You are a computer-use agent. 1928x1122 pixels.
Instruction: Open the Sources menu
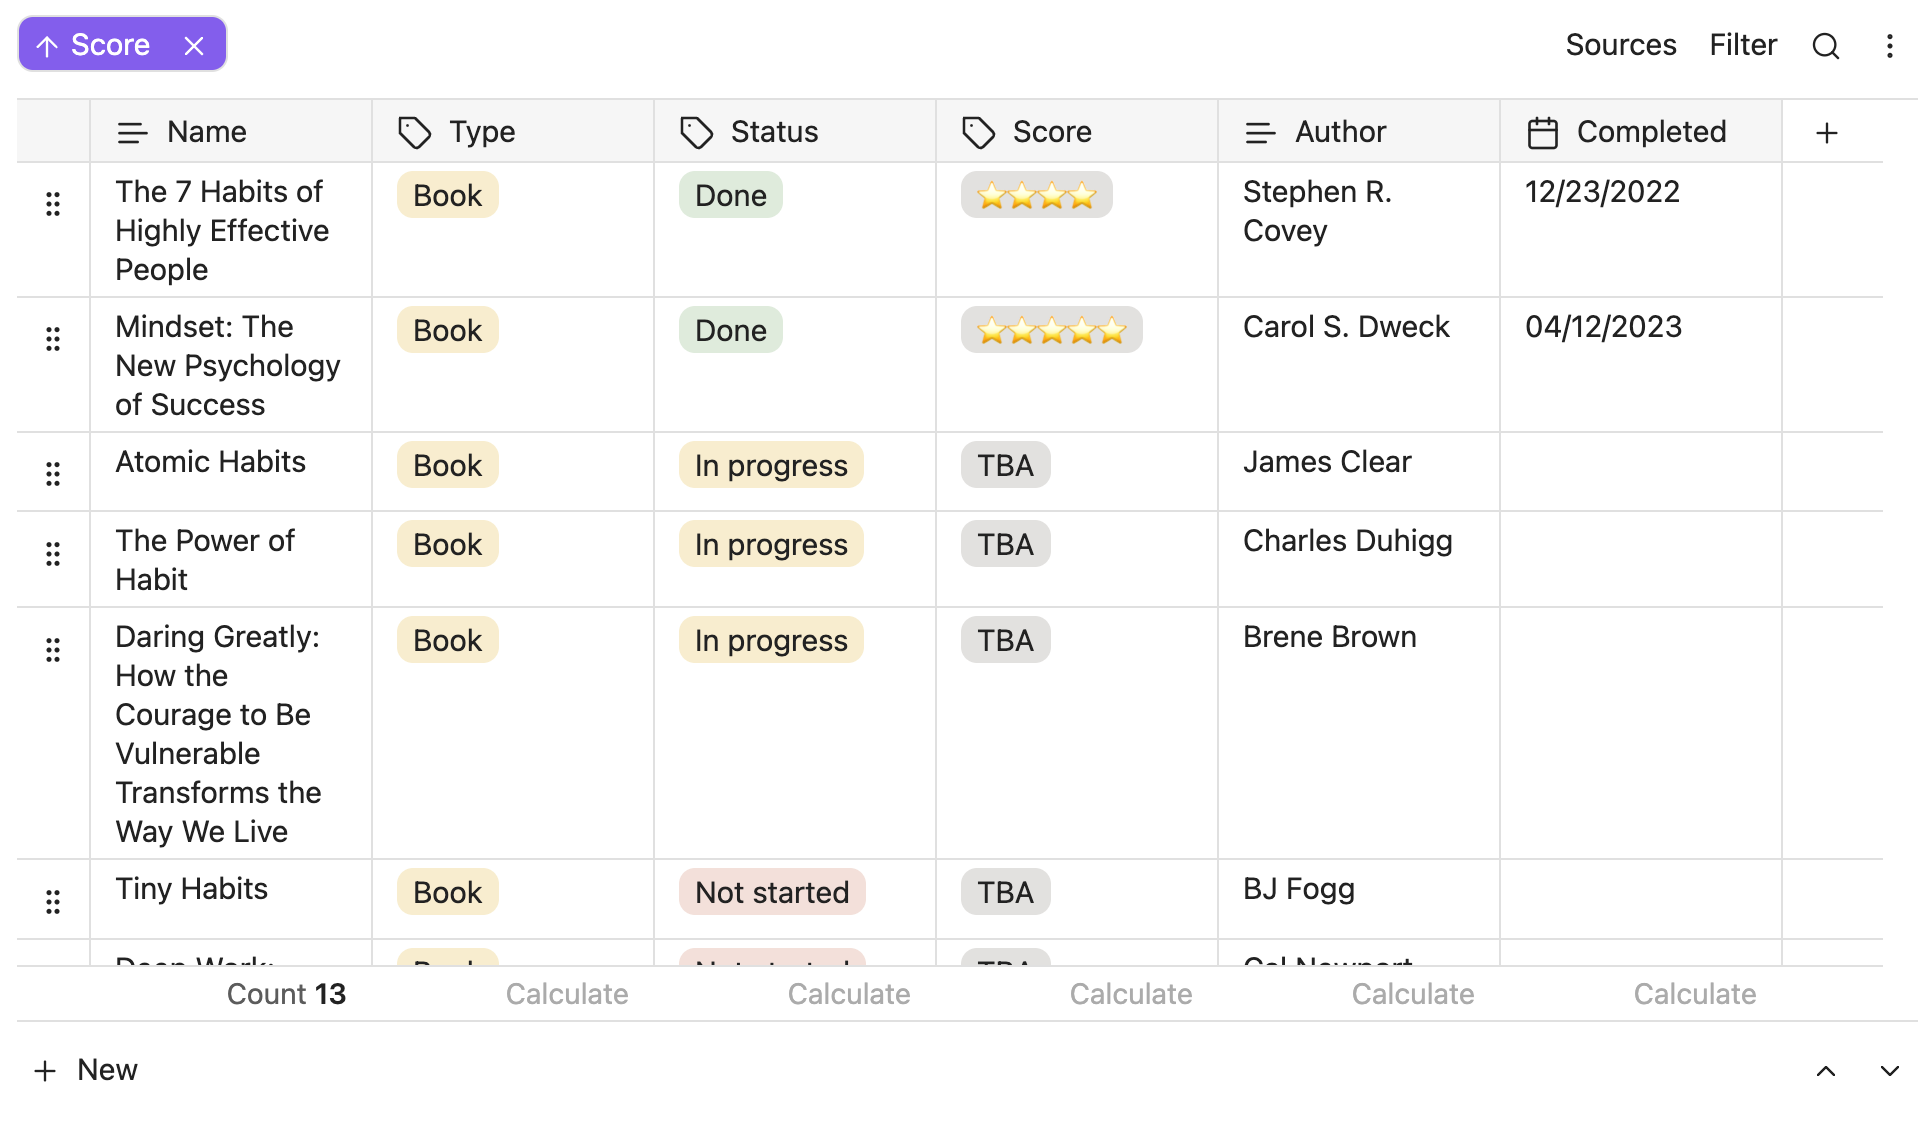pos(1620,45)
